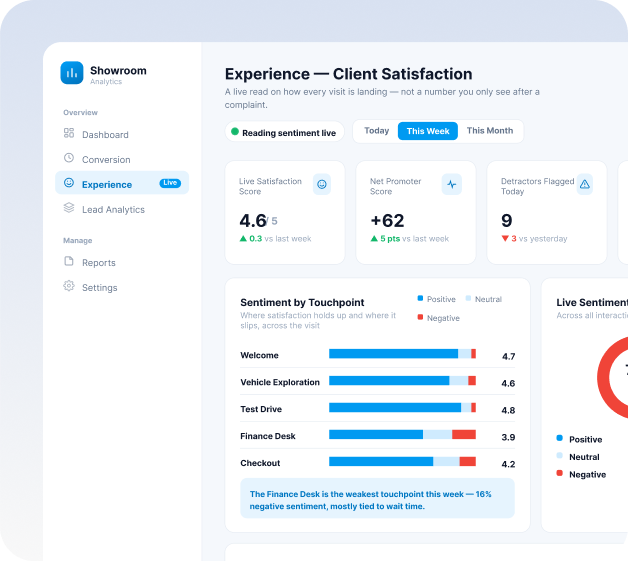The height and width of the screenshot is (561, 628).
Task: Click the Checkout sentiment bar
Action: (x=402, y=461)
